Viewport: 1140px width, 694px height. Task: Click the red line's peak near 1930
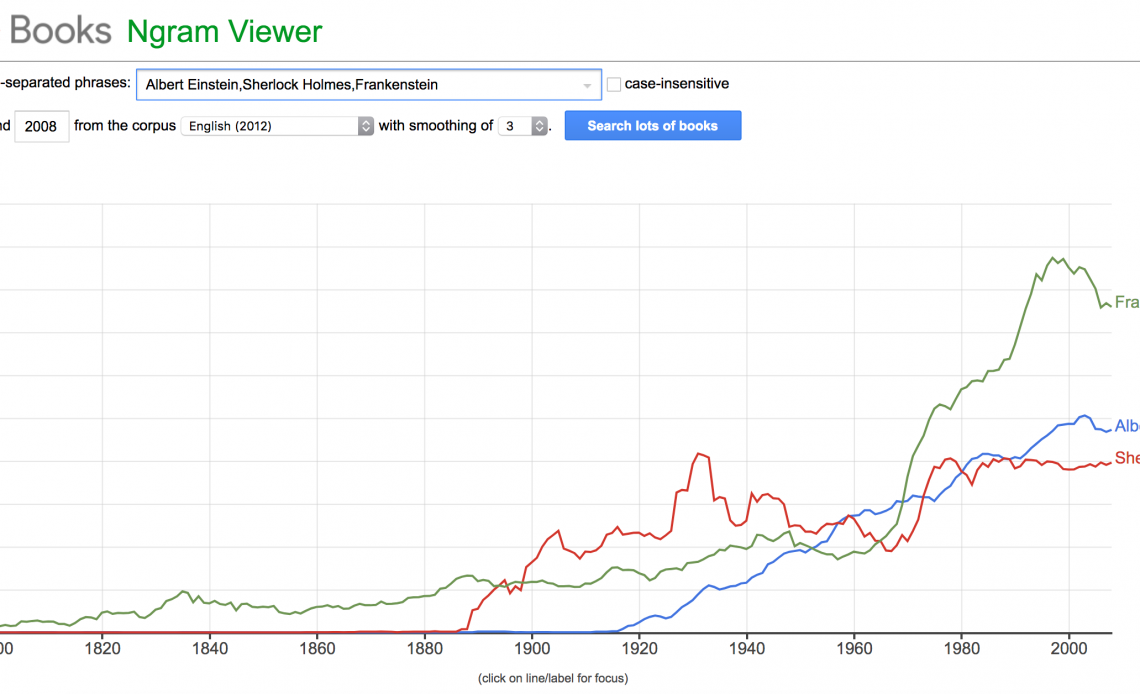pos(698,453)
